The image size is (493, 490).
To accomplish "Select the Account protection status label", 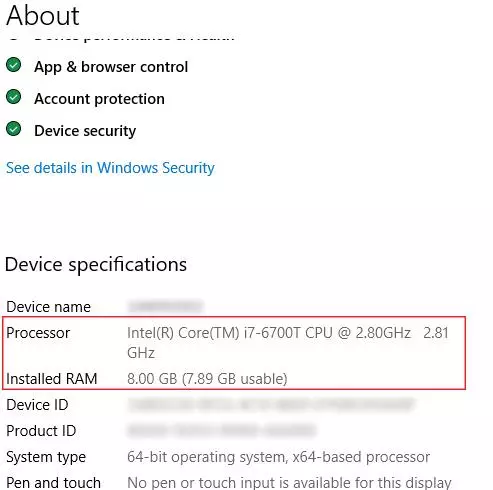I will [x=99, y=99].
